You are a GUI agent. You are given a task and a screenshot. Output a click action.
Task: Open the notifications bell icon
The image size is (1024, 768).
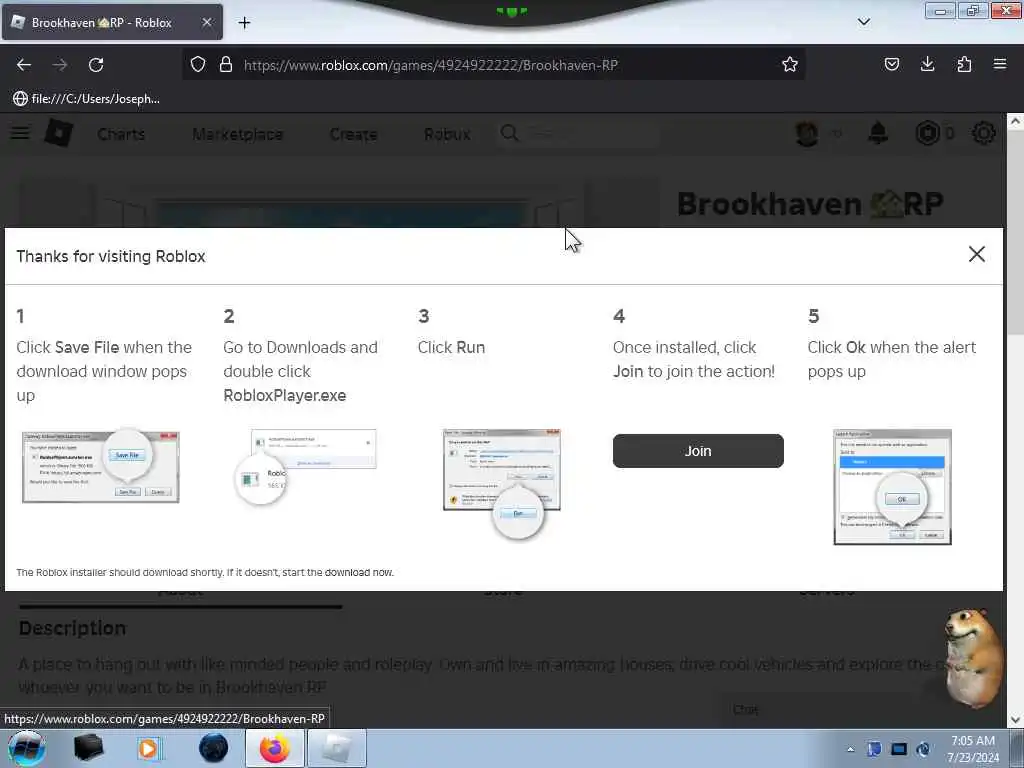(878, 133)
